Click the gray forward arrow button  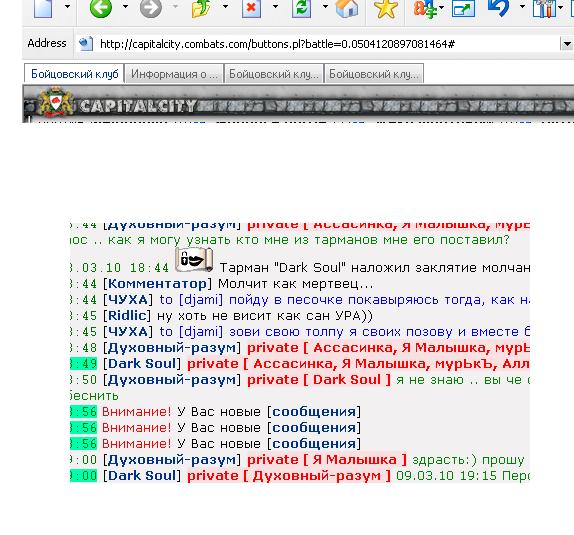click(151, 8)
